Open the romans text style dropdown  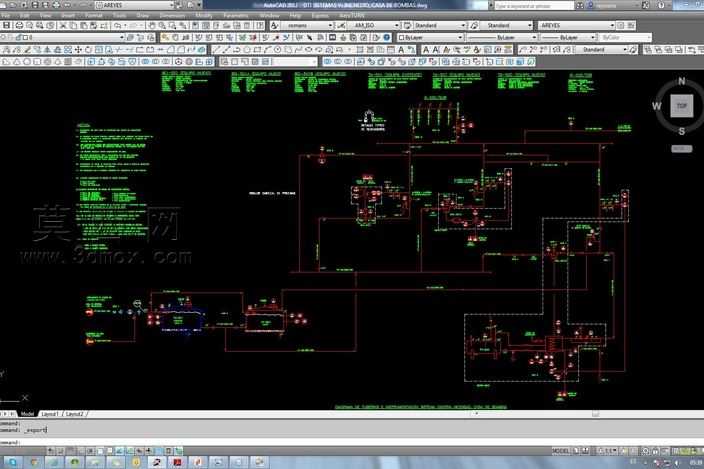(307, 26)
